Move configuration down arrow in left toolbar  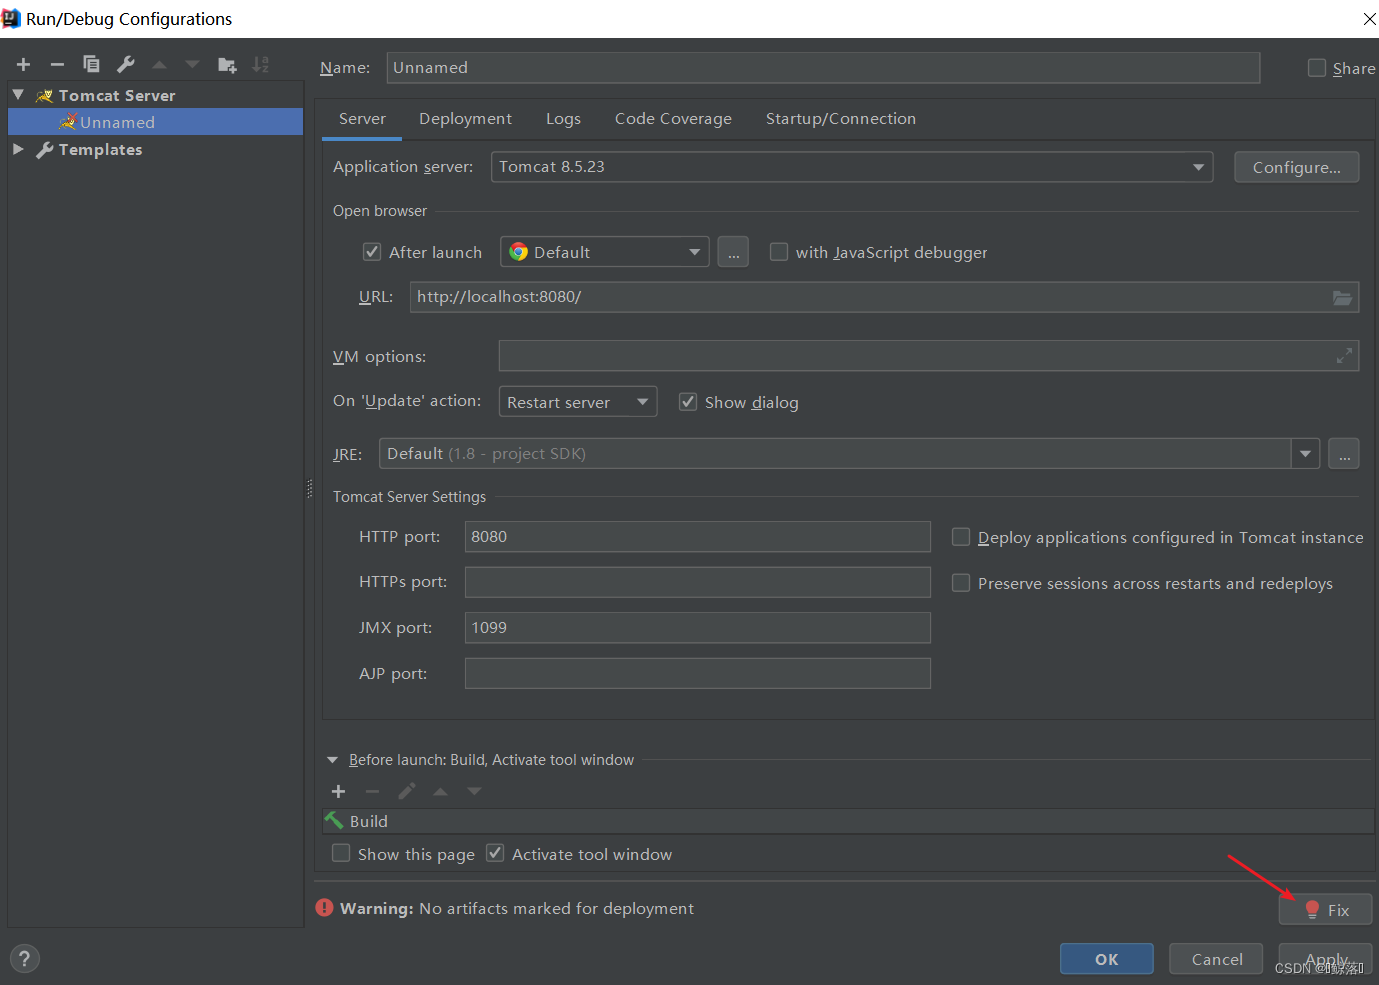[x=193, y=65]
